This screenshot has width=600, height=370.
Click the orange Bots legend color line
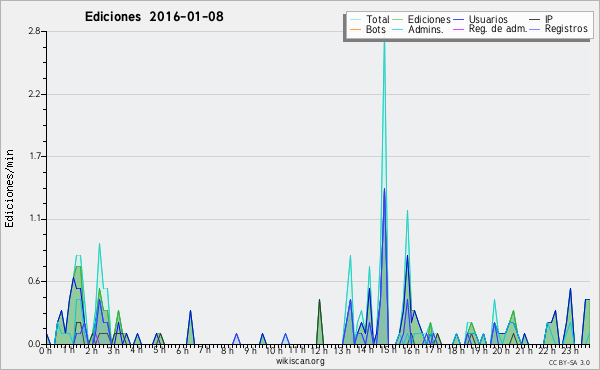pos(355,29)
